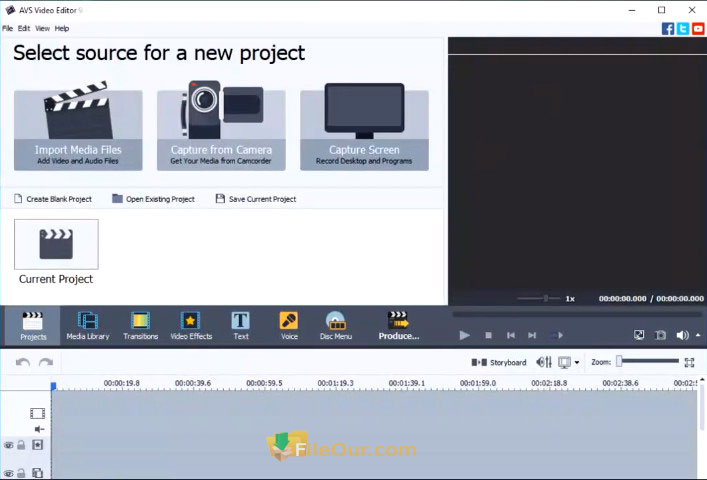Toggle lock on video overlay track

pos(21,473)
